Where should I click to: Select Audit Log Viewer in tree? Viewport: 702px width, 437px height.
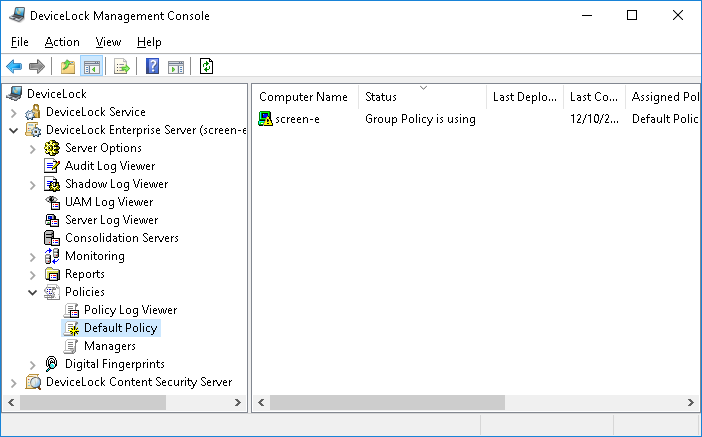coord(109,166)
